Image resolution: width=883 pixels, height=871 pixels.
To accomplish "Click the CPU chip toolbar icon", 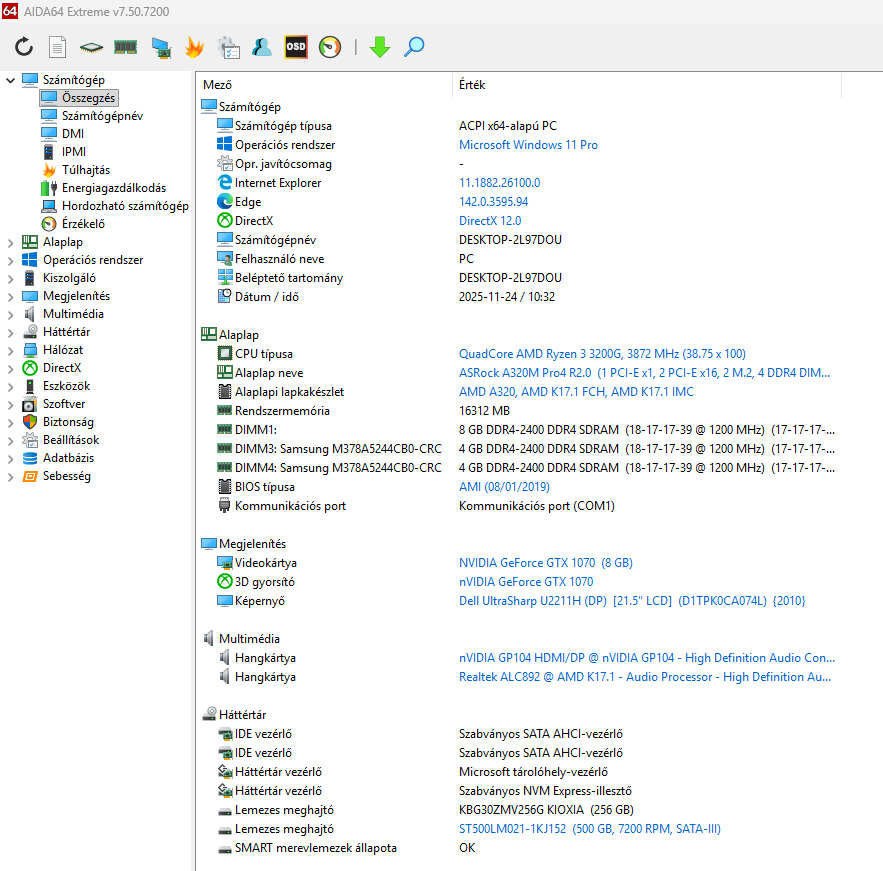I will tap(91, 47).
